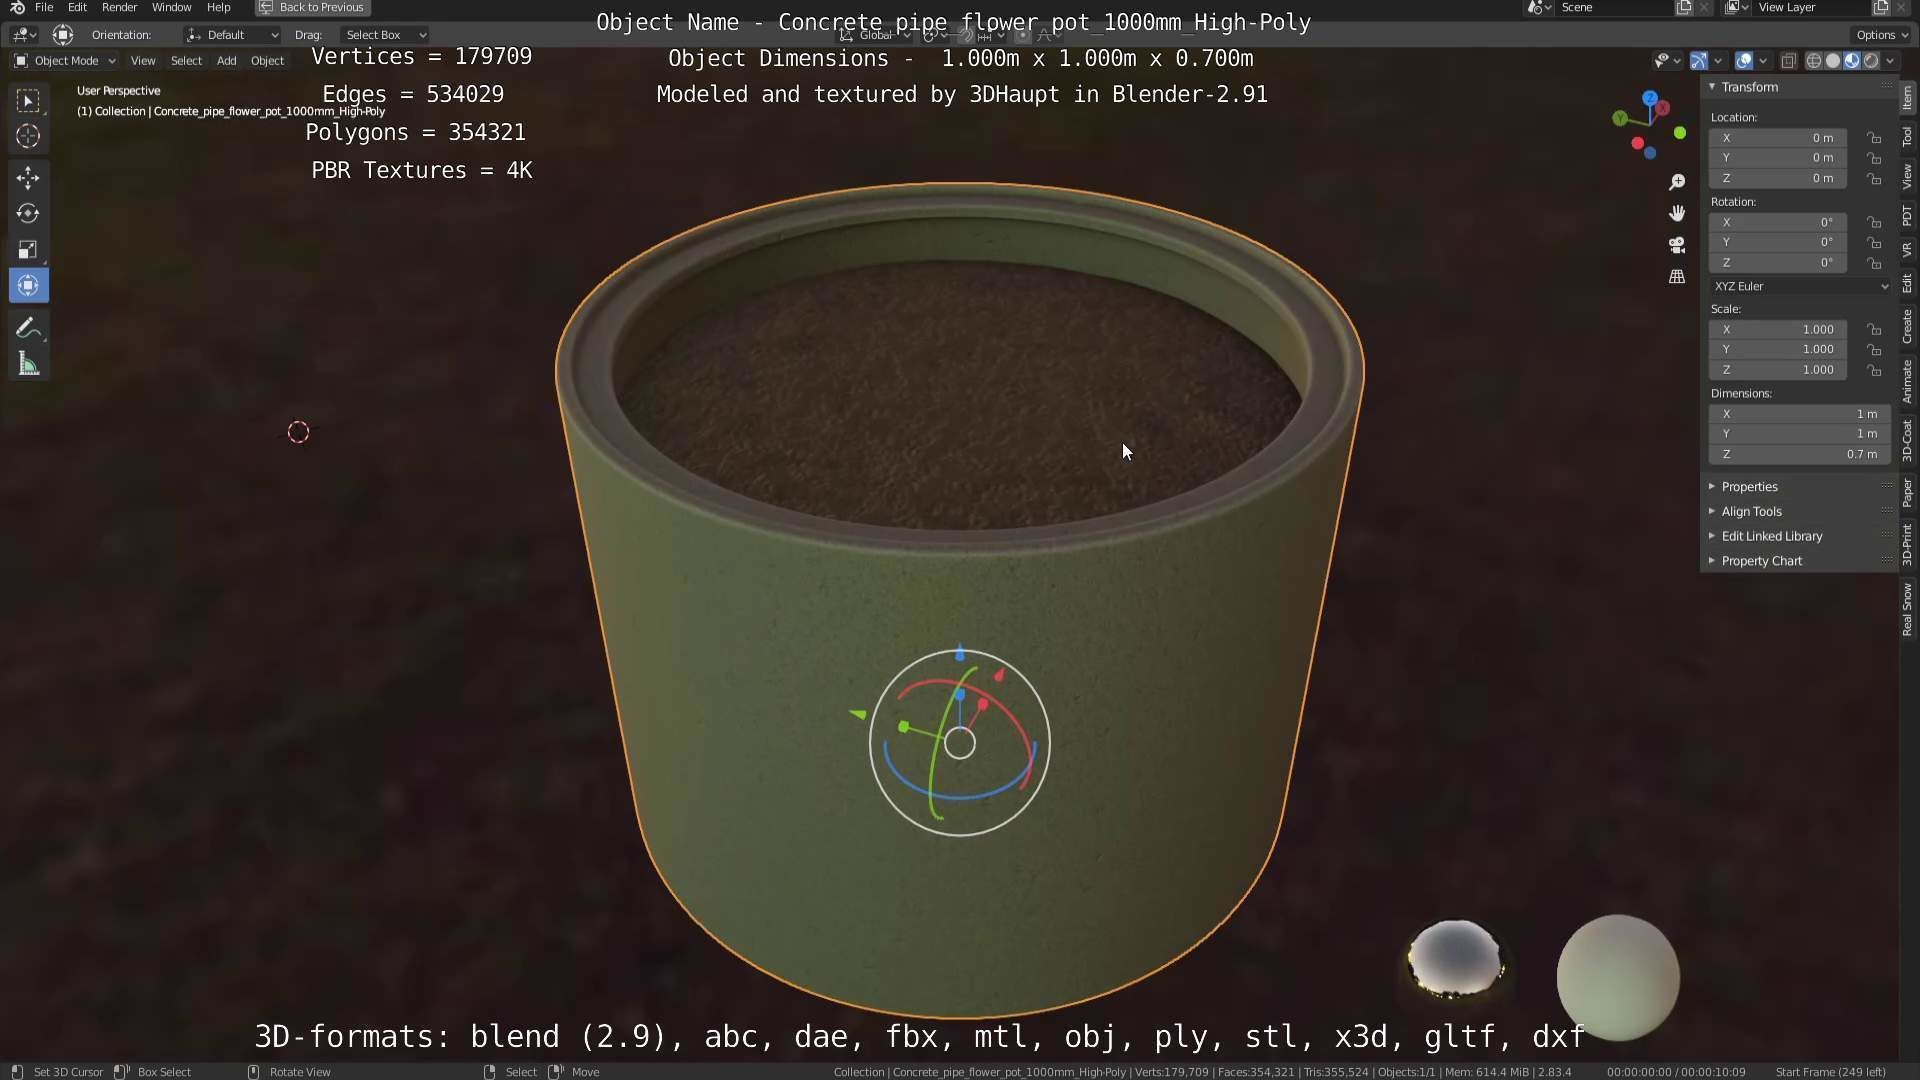
Task: Click the Dimensions Z value field
Action: point(1800,455)
